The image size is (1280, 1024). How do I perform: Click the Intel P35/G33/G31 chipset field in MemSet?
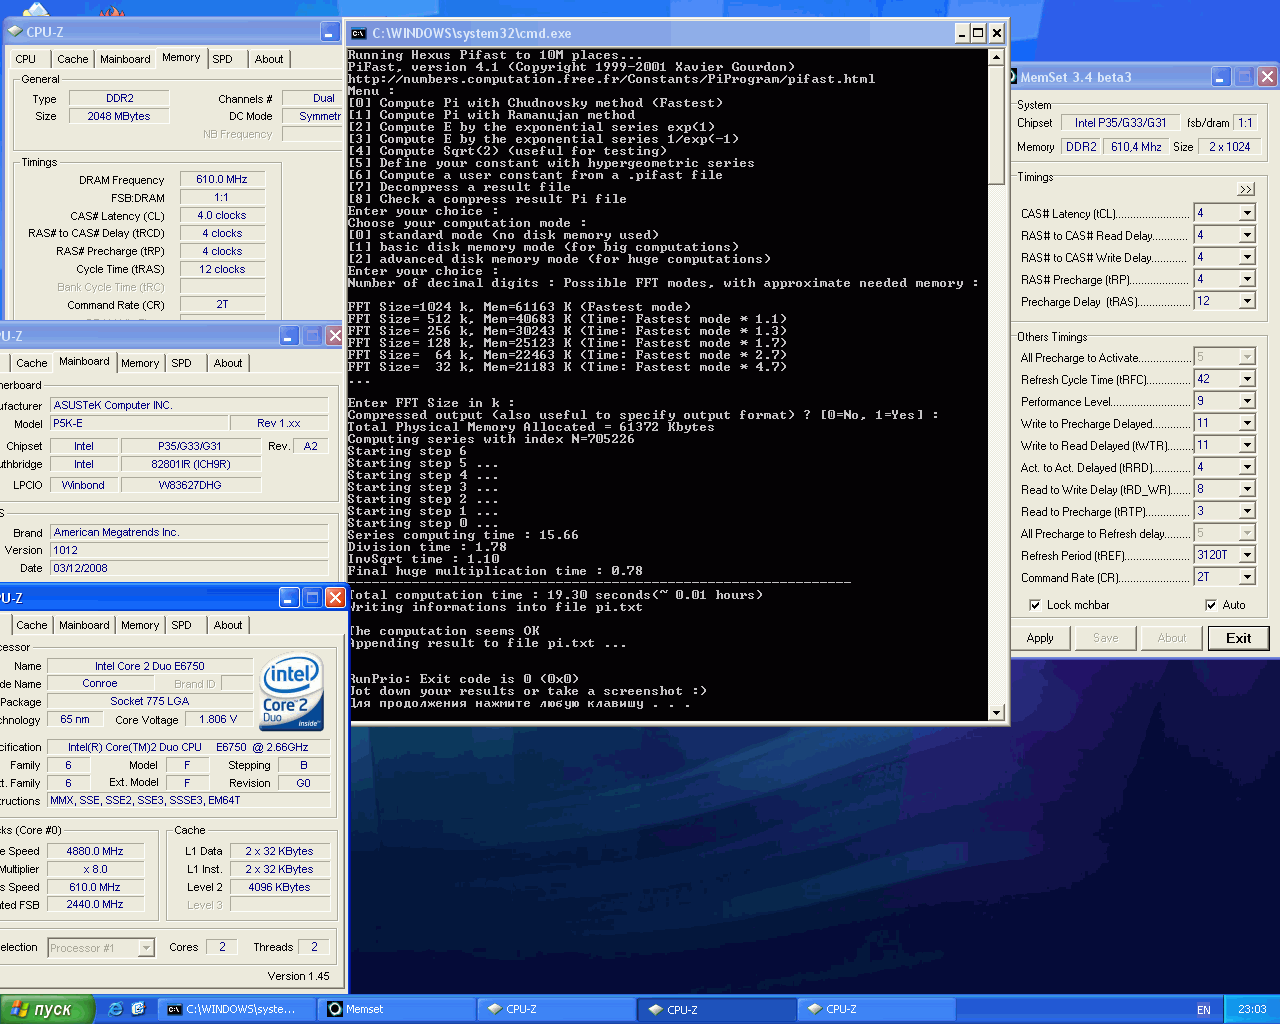pyautogui.click(x=1120, y=123)
